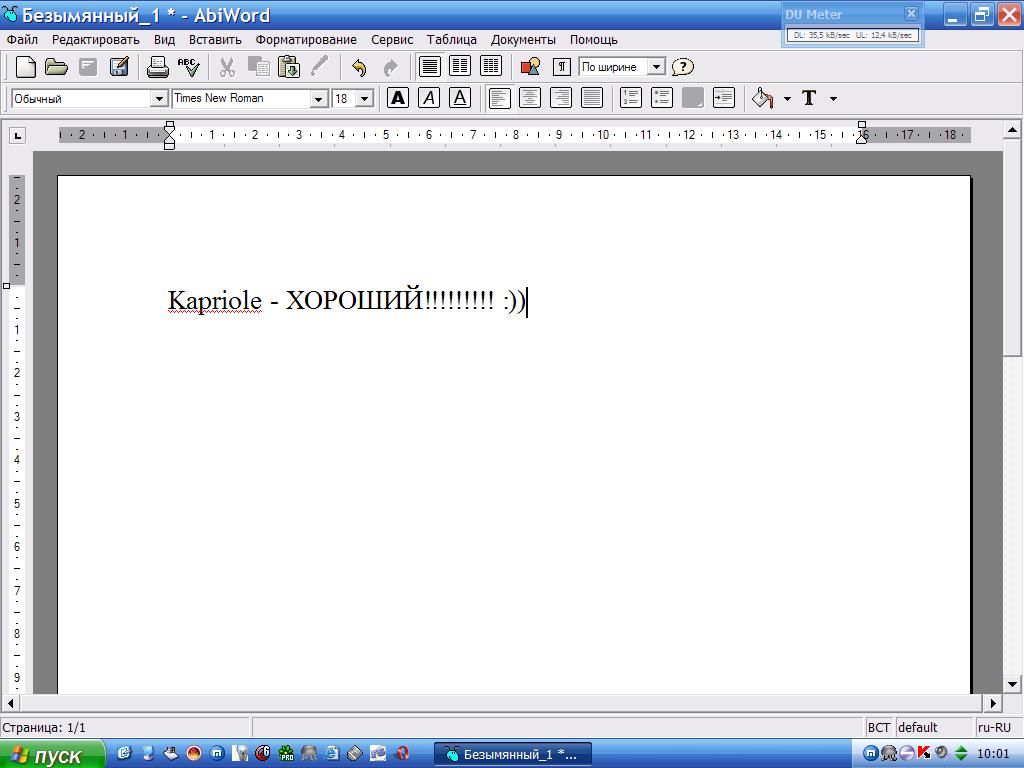Cut with the scissors icon
Viewport: 1024px width, 768px height.
[227, 67]
